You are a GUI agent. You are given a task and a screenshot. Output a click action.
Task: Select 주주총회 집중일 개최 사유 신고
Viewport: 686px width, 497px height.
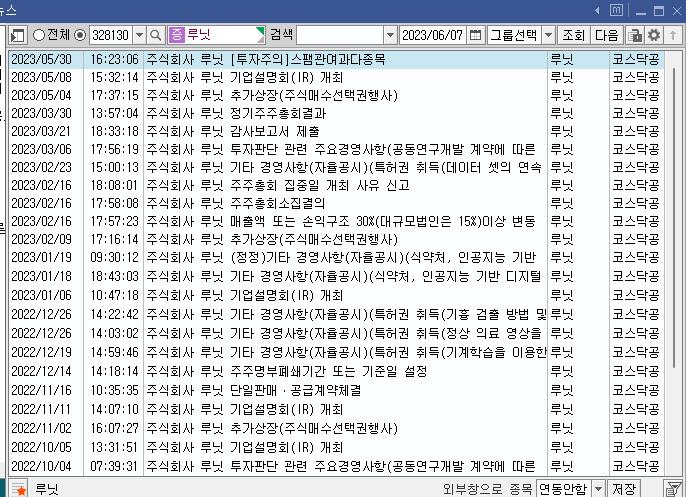[x=336, y=185]
